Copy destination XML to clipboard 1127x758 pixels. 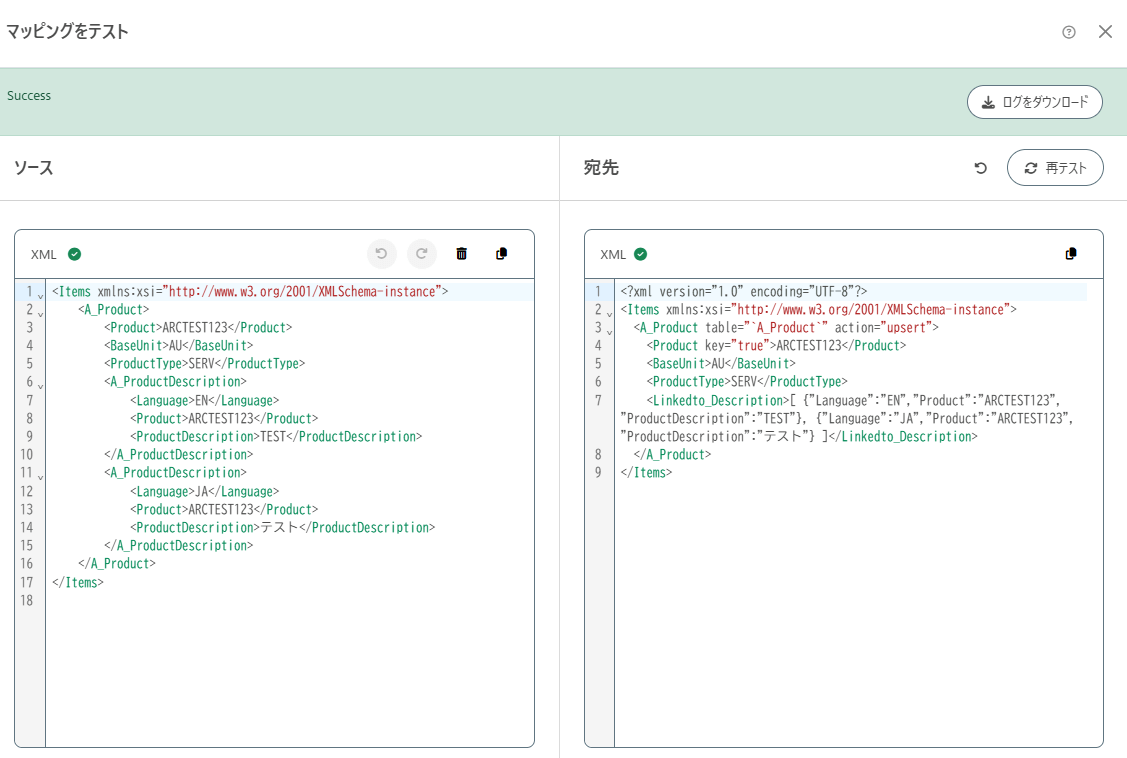(1071, 254)
